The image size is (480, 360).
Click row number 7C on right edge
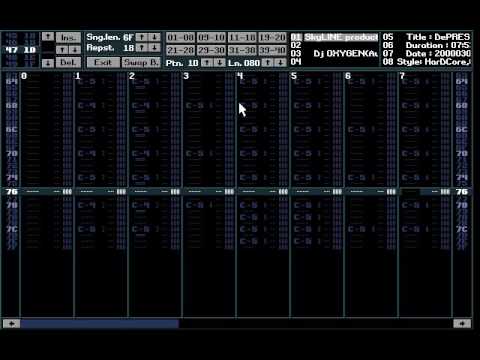point(462,229)
